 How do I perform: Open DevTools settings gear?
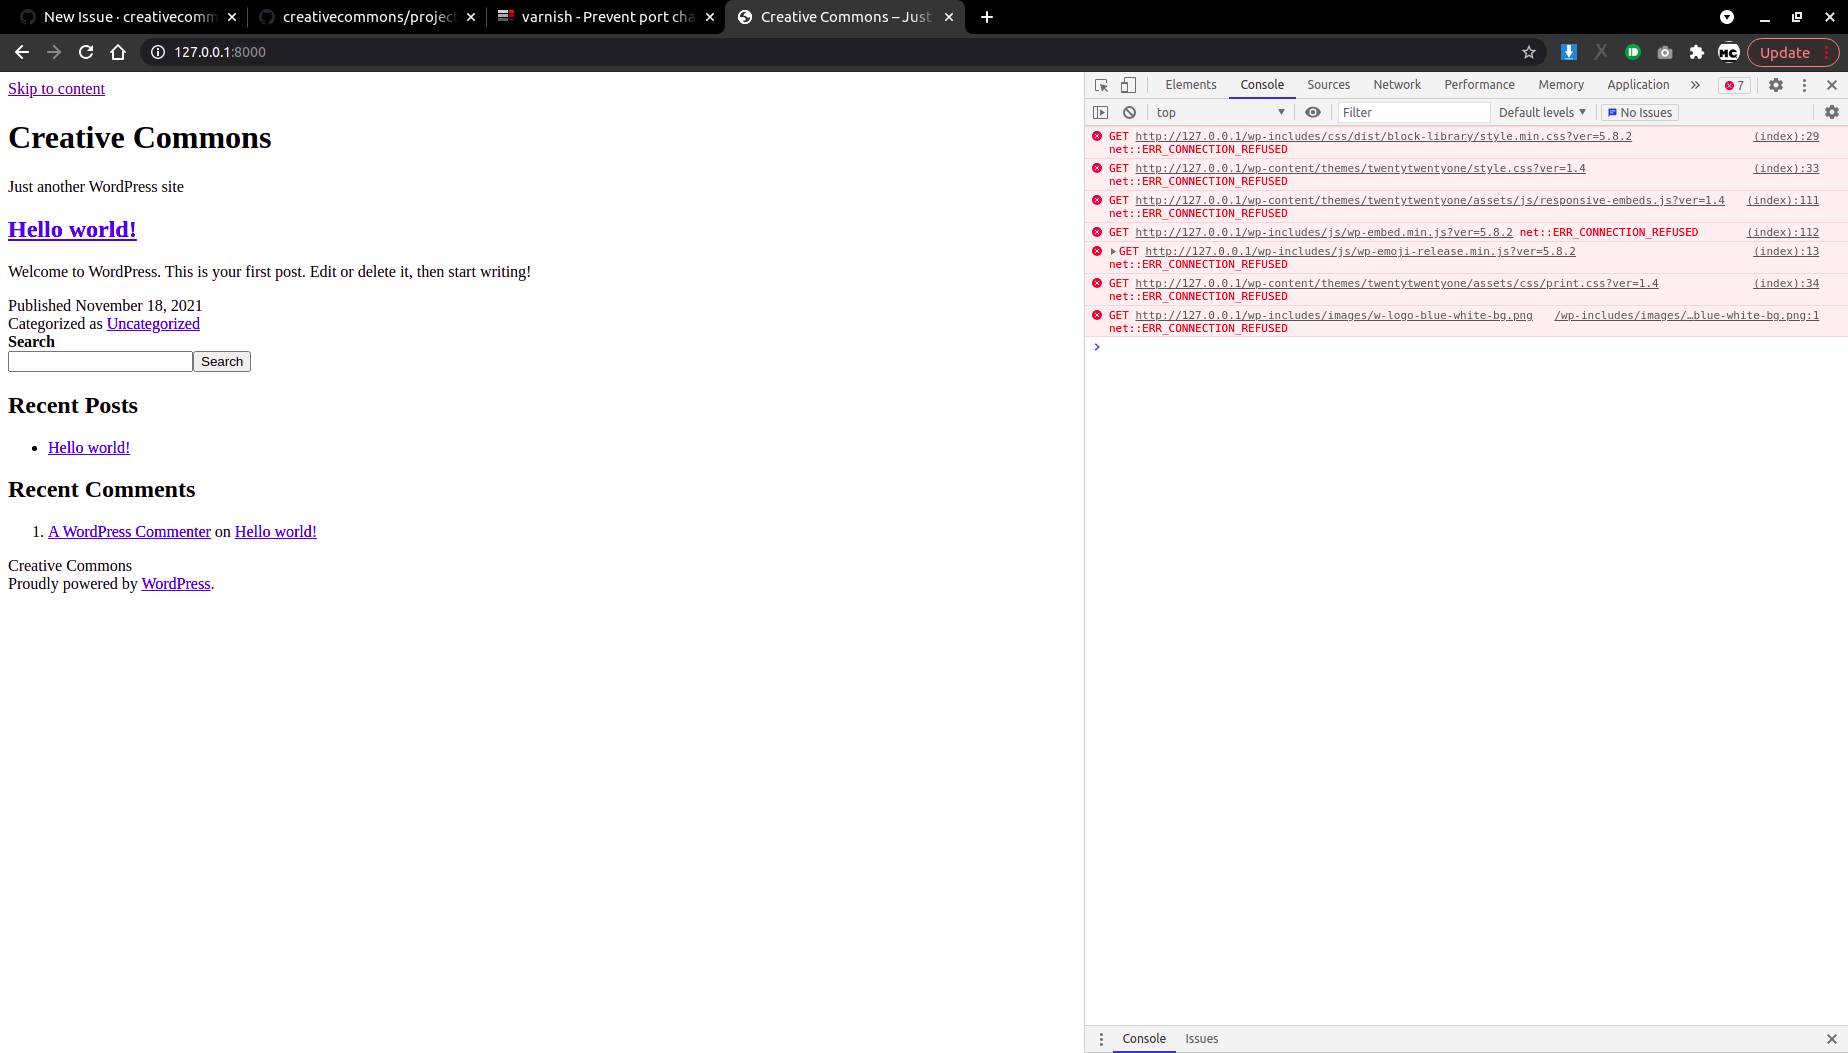point(1776,85)
